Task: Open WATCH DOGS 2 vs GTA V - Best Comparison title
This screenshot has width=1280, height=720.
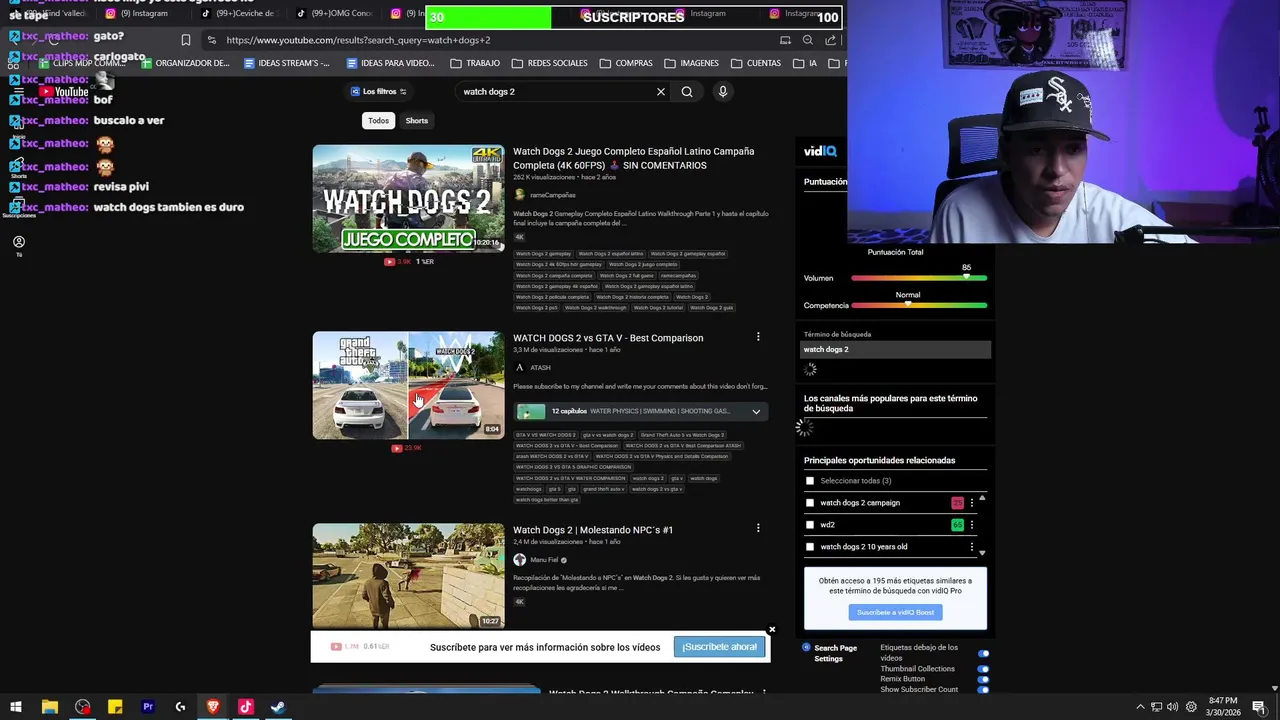Action: tap(608, 338)
